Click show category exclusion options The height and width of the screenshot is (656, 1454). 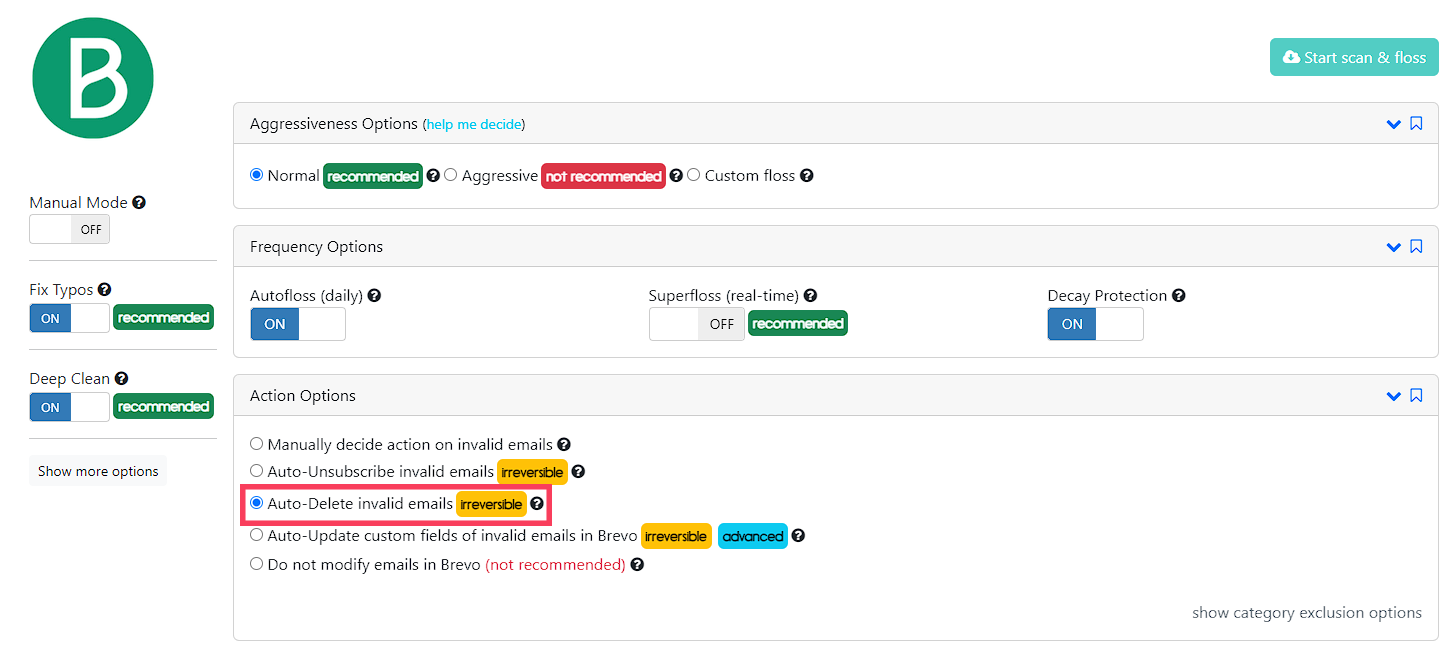click(1307, 612)
